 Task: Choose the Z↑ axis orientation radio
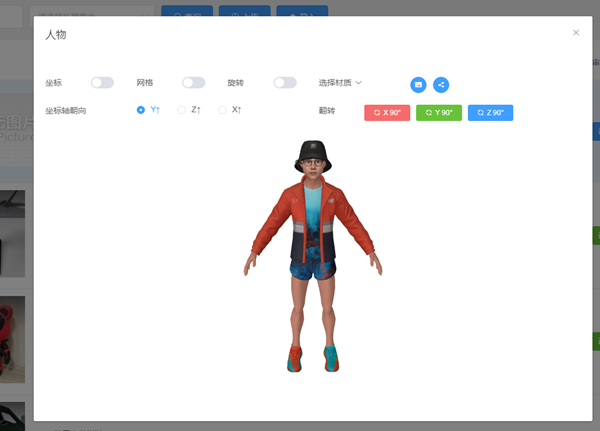[182, 110]
